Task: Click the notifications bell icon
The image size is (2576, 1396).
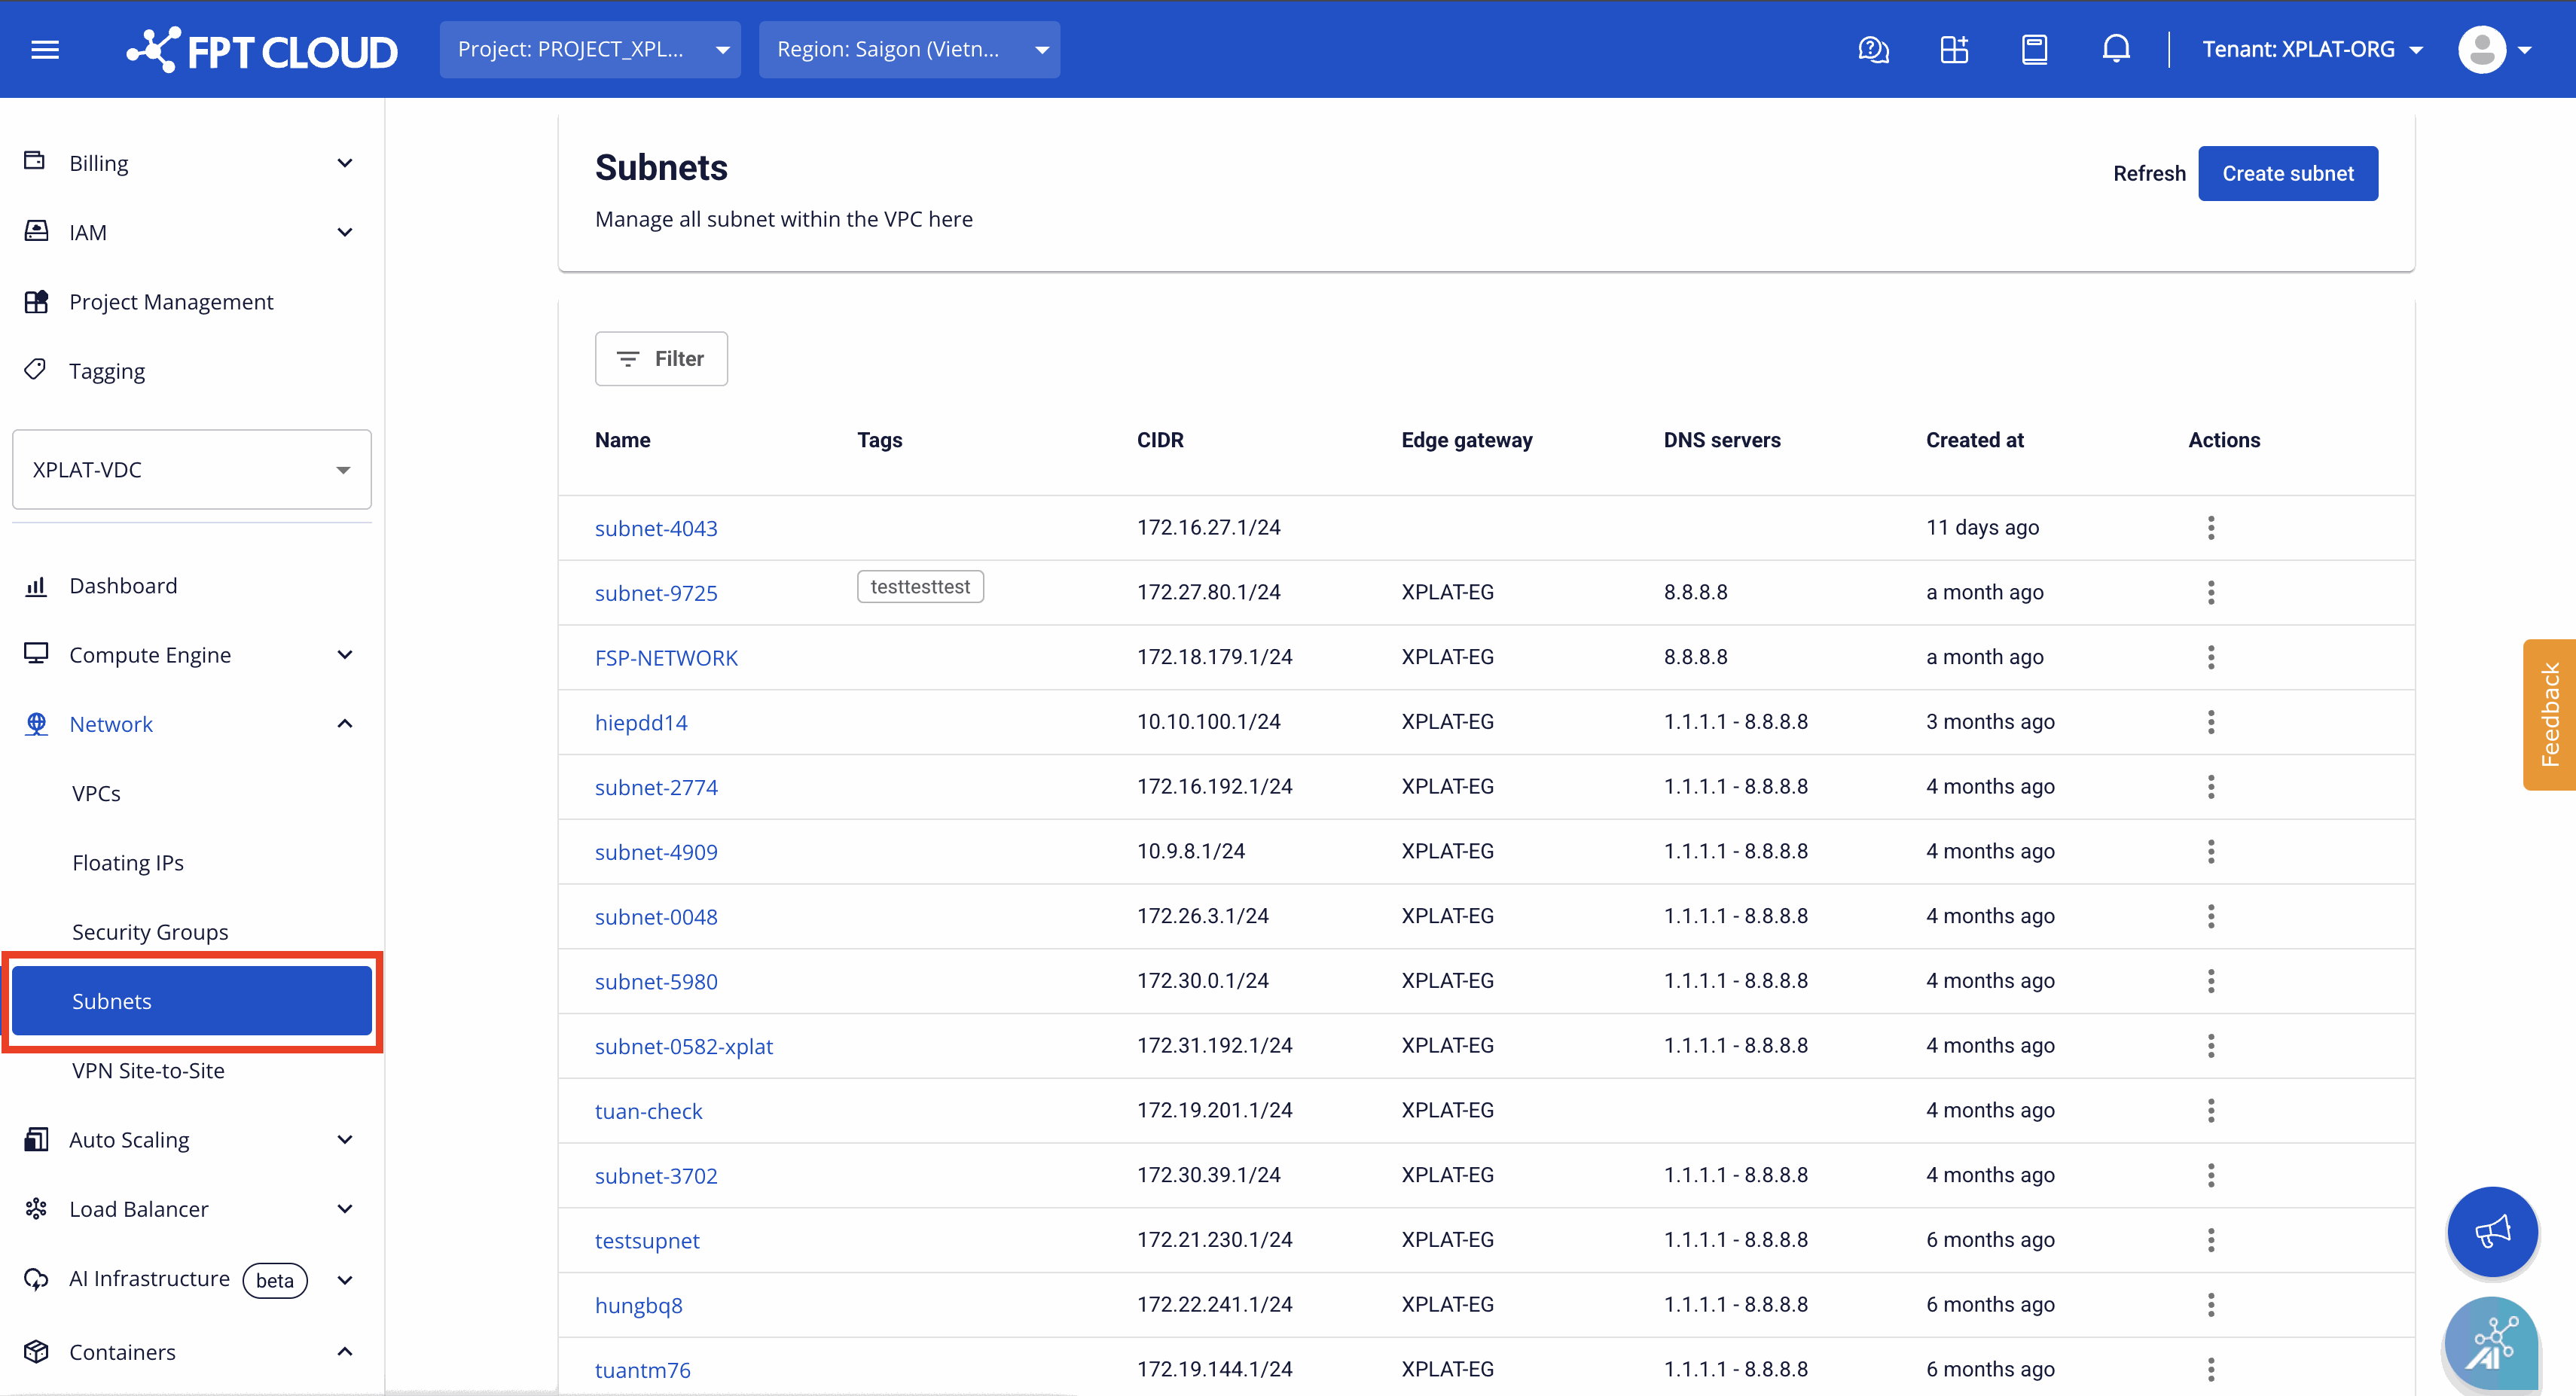Action: [x=2116, y=49]
